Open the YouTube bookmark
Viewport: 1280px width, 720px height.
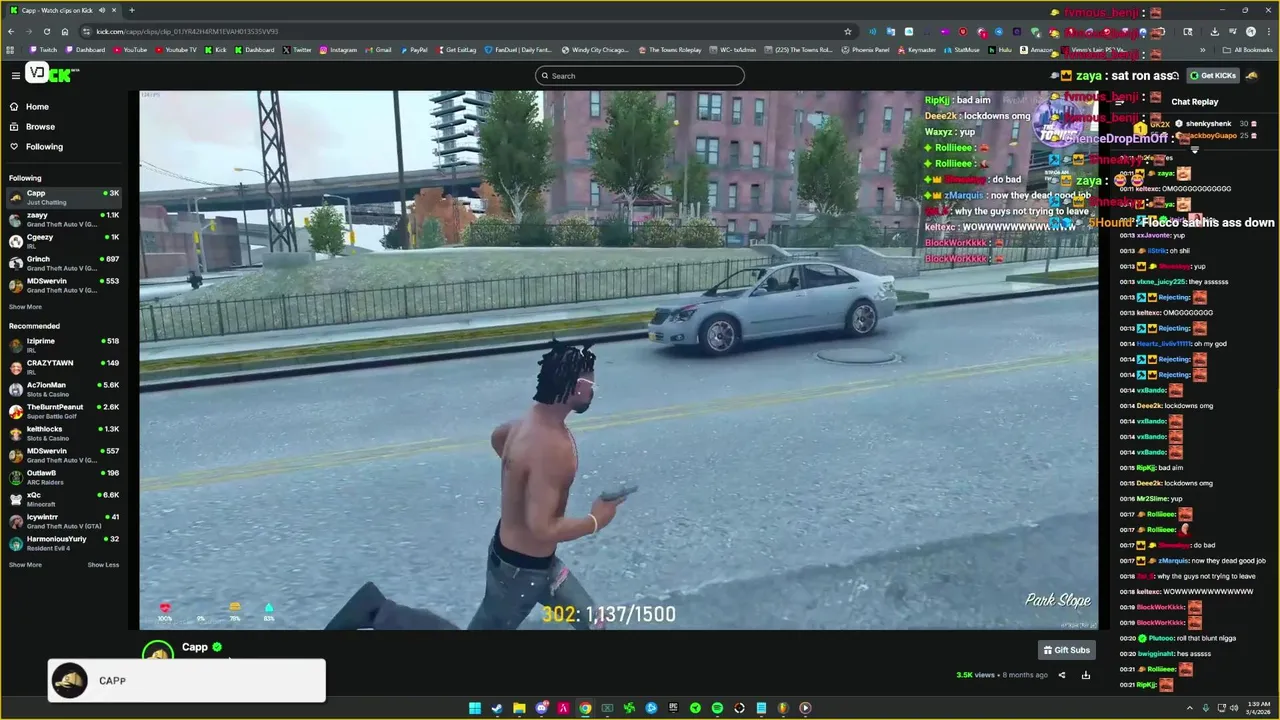130,50
